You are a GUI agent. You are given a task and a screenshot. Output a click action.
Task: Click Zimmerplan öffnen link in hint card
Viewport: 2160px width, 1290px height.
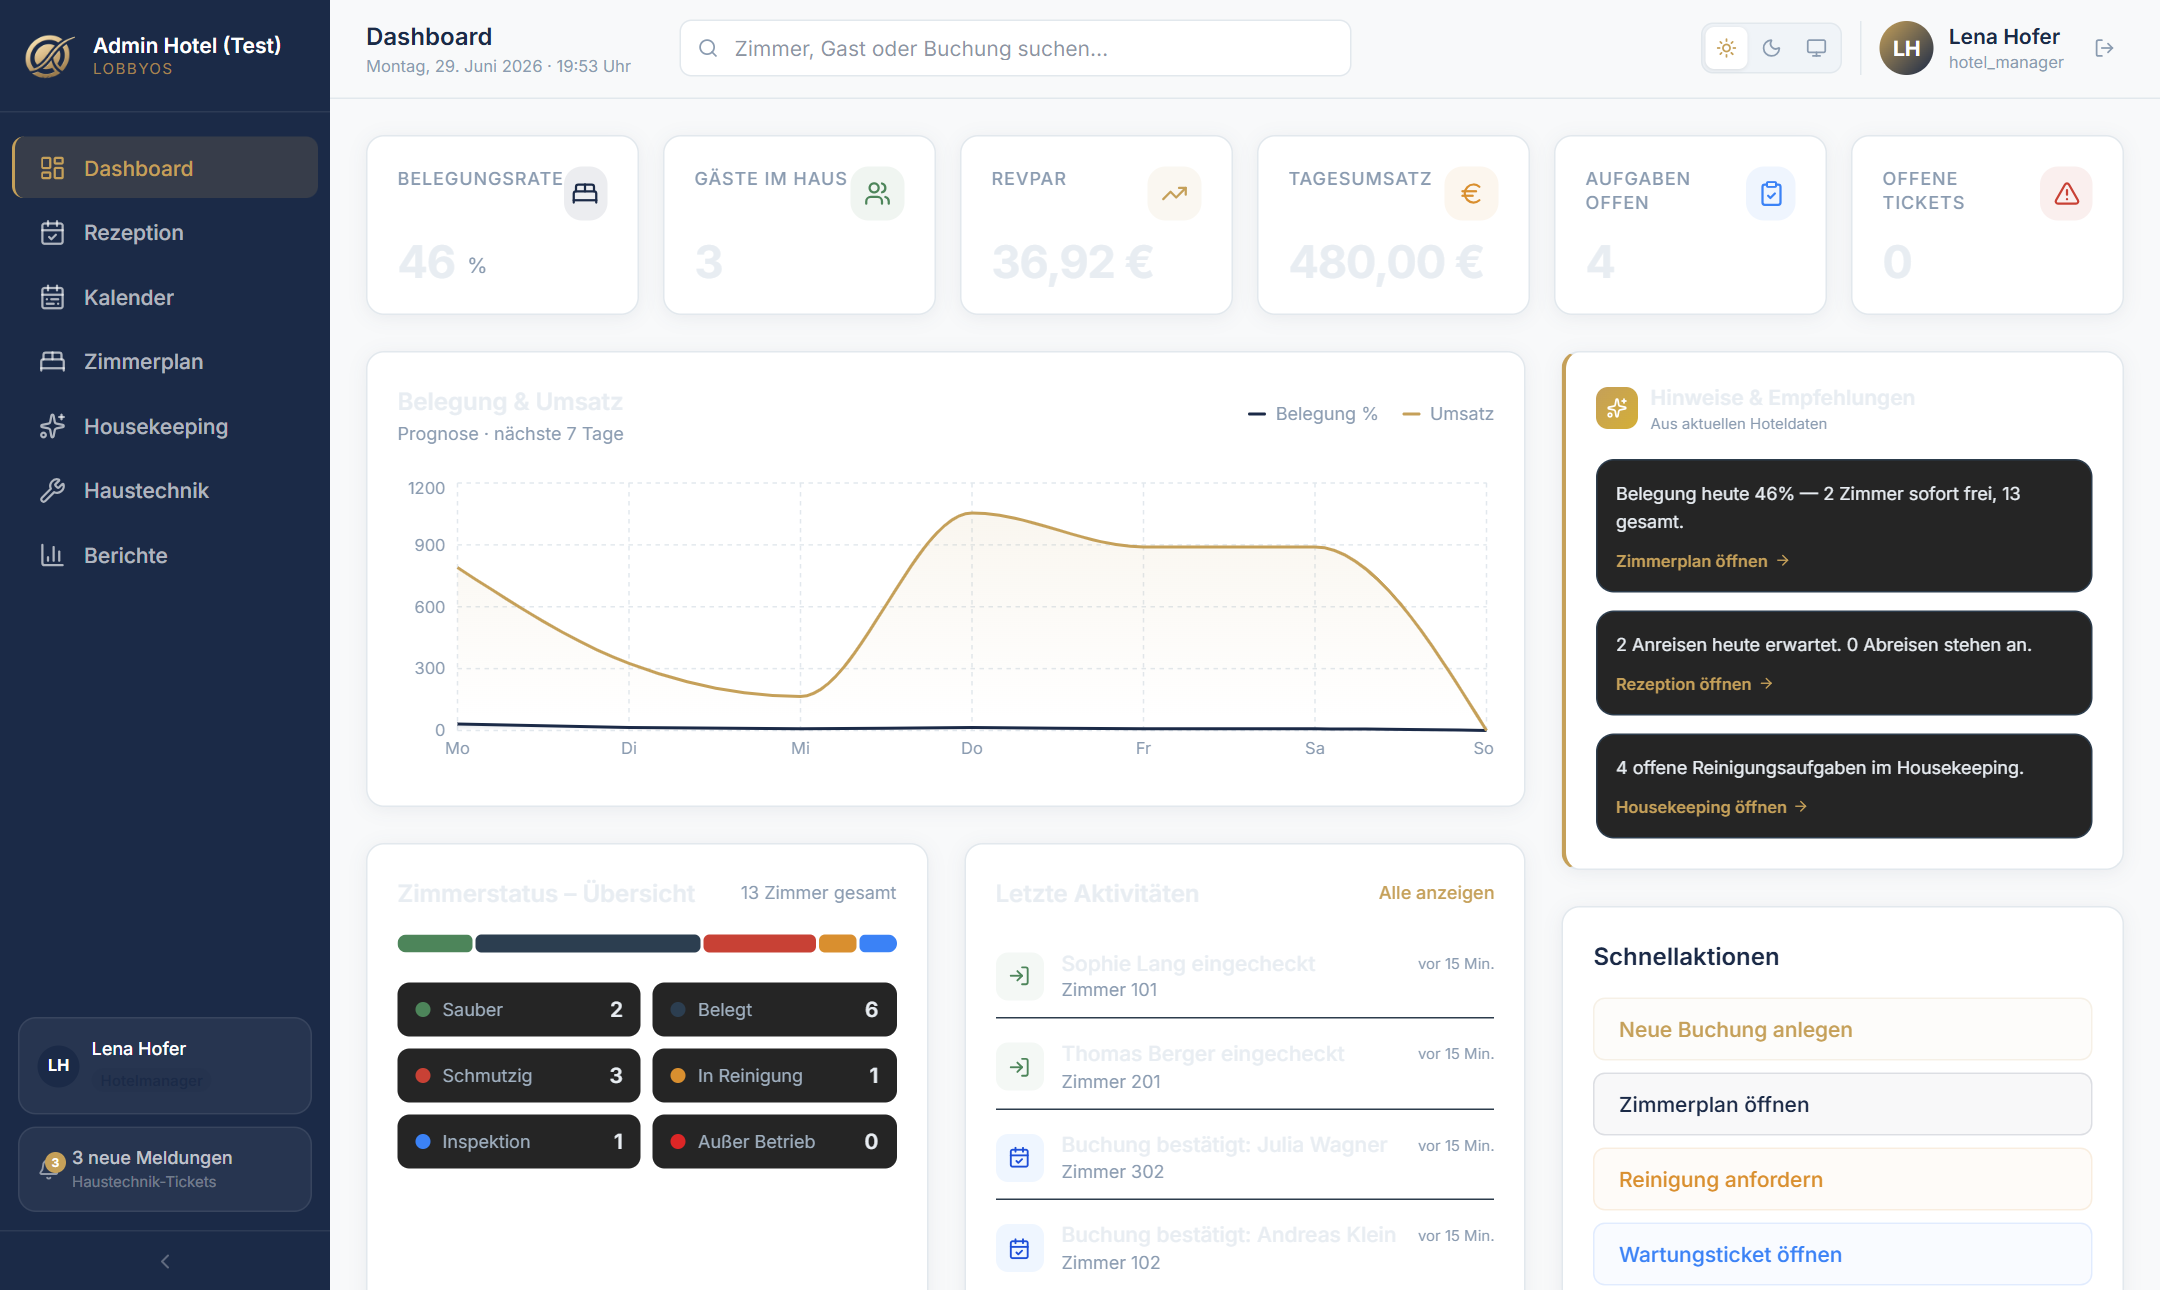click(1702, 561)
